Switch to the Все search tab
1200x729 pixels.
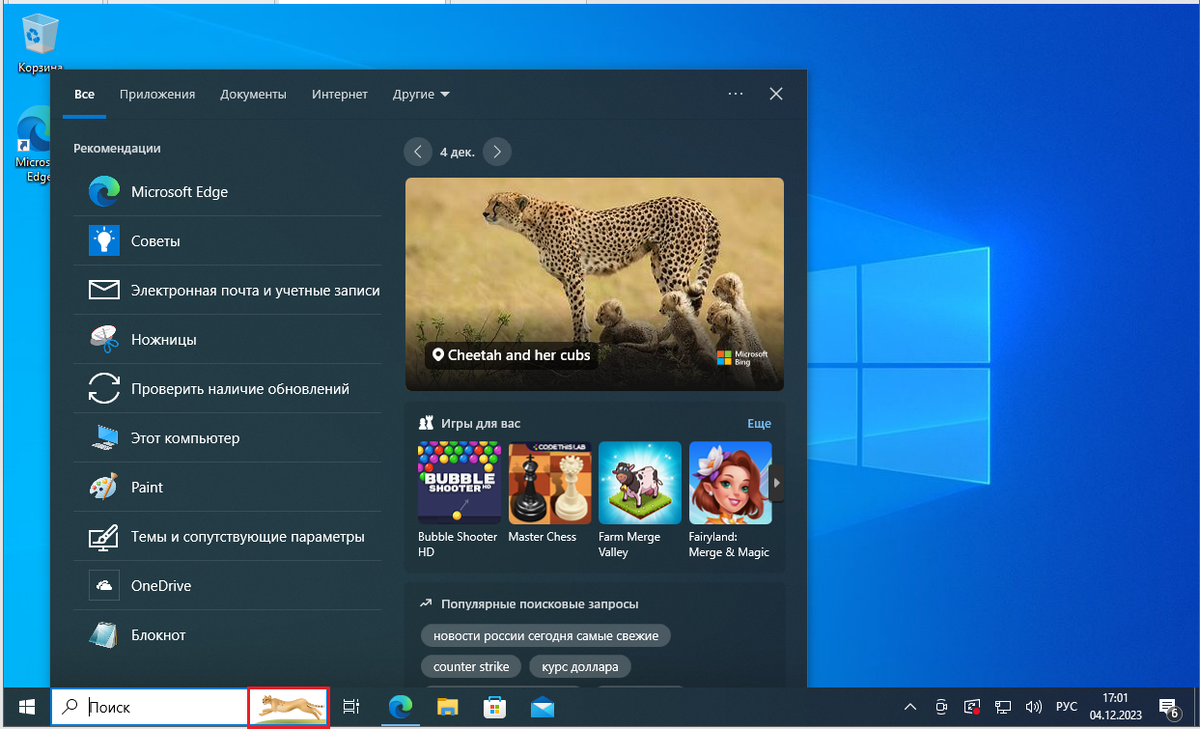click(x=84, y=94)
